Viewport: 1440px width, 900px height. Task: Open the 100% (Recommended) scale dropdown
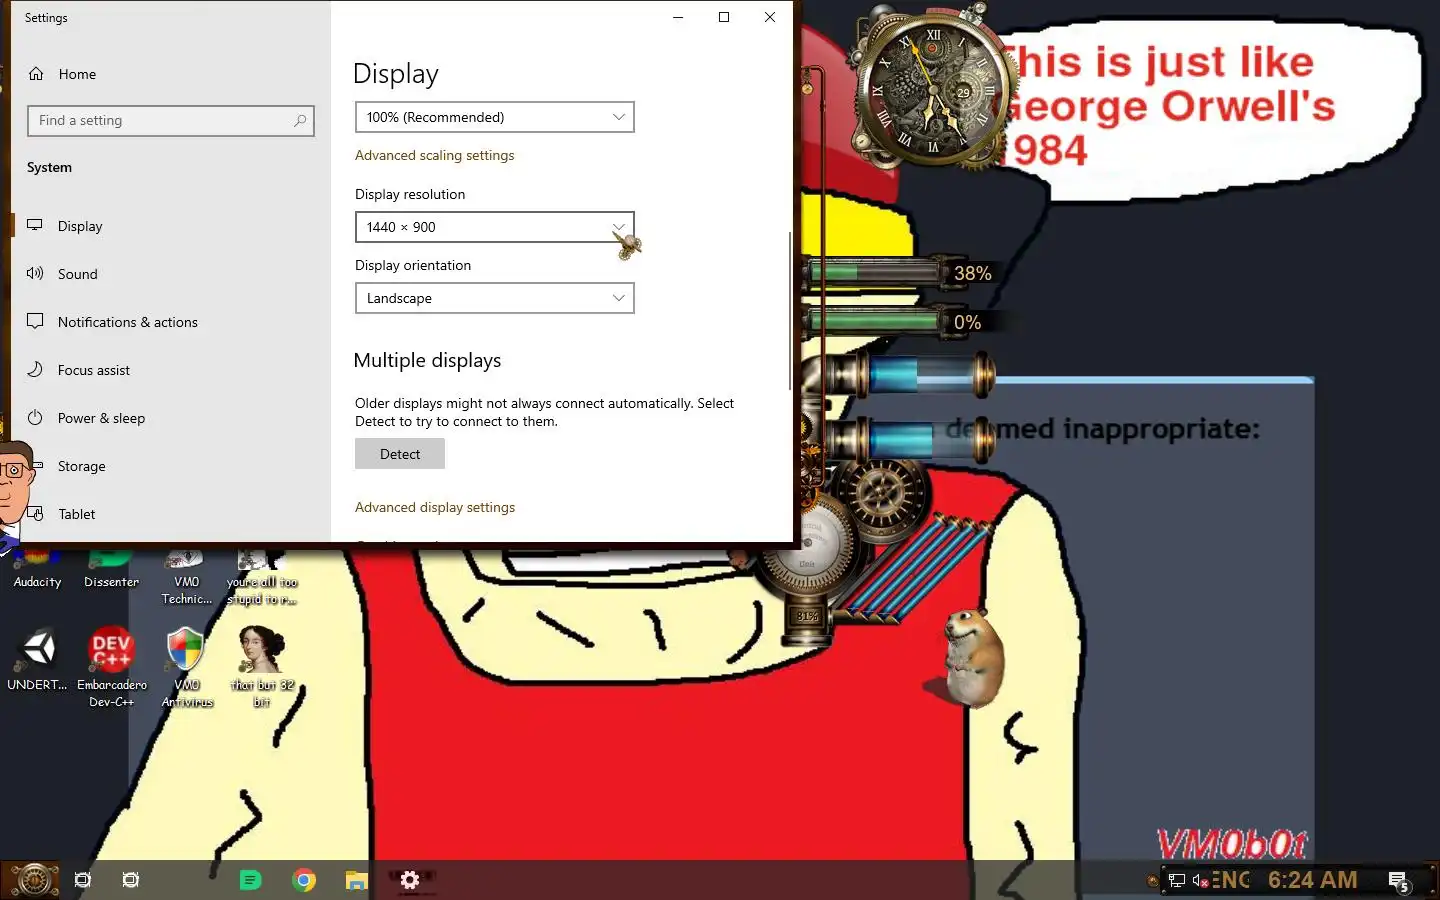point(495,117)
